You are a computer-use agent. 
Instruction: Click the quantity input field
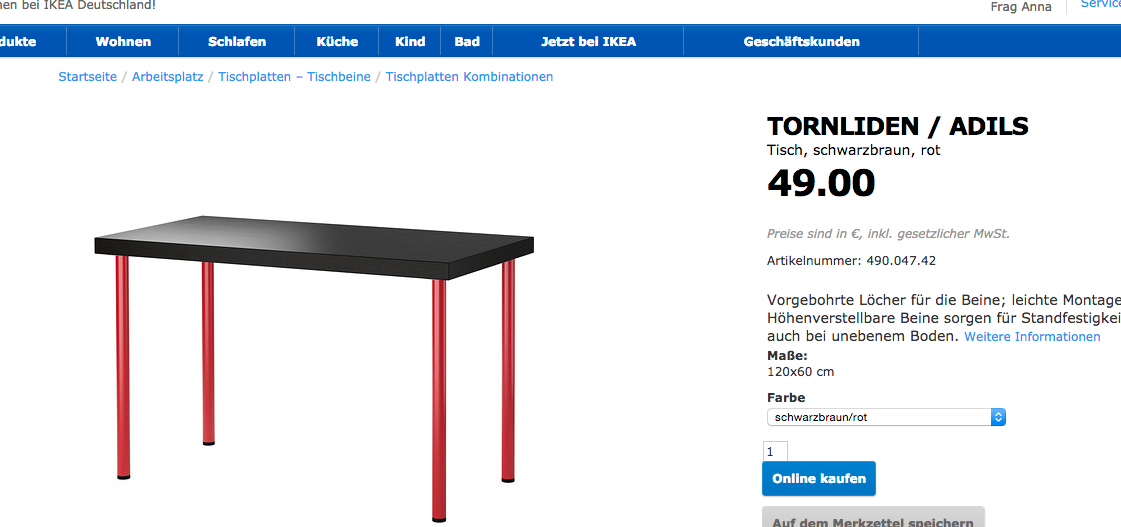pos(776,452)
